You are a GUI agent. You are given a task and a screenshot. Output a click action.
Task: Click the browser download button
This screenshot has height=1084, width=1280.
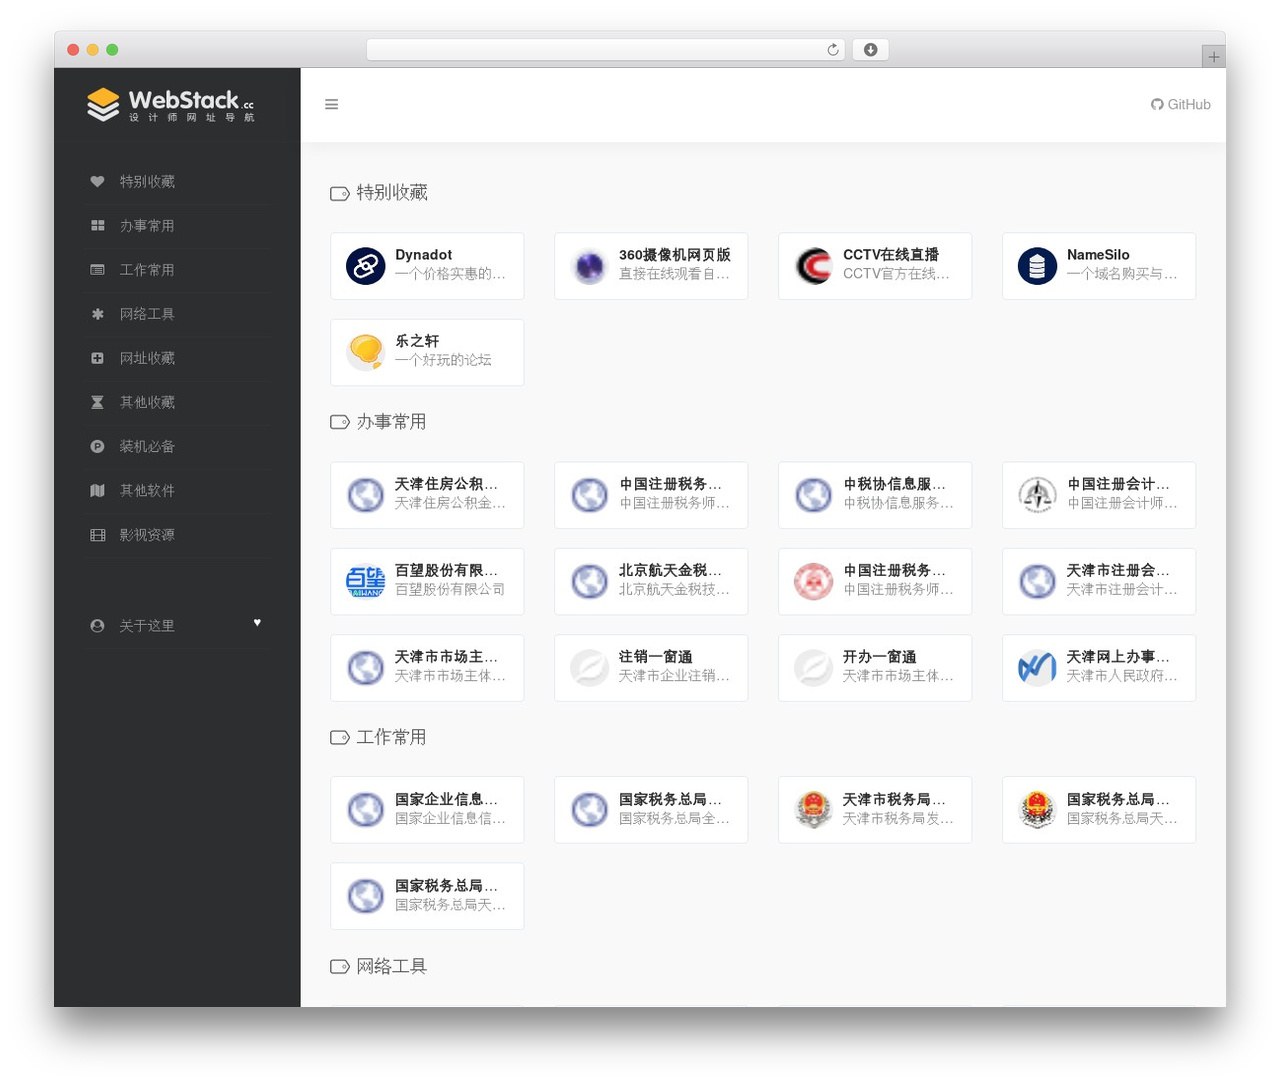(x=870, y=50)
